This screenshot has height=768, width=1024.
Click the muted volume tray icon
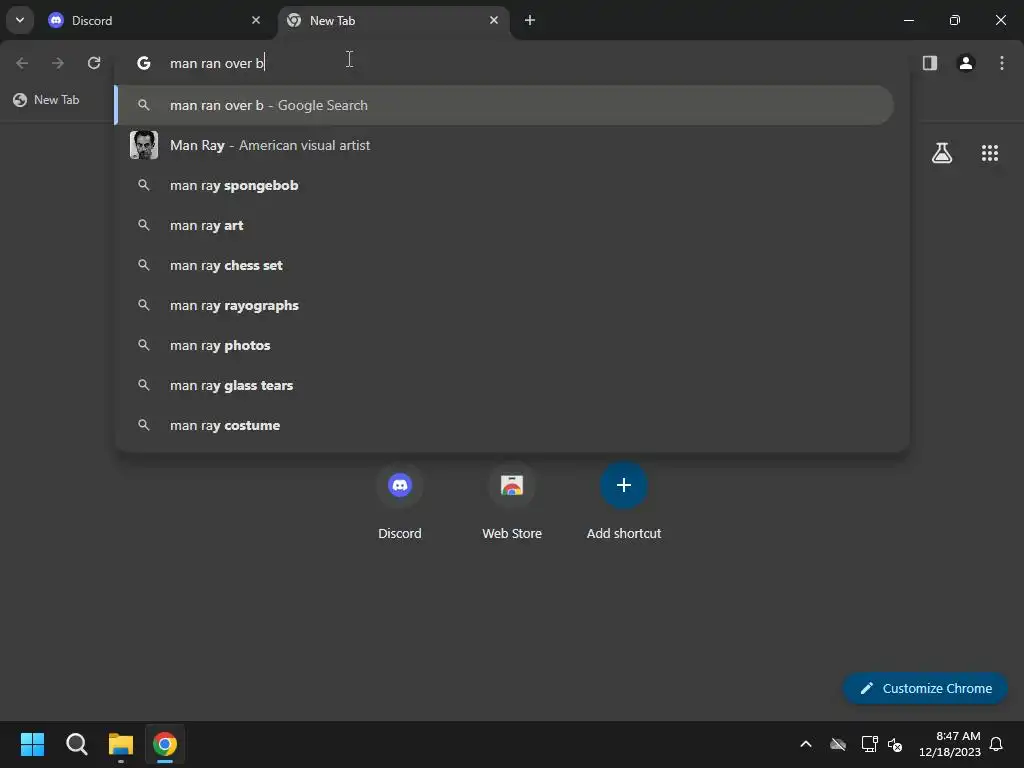click(895, 744)
